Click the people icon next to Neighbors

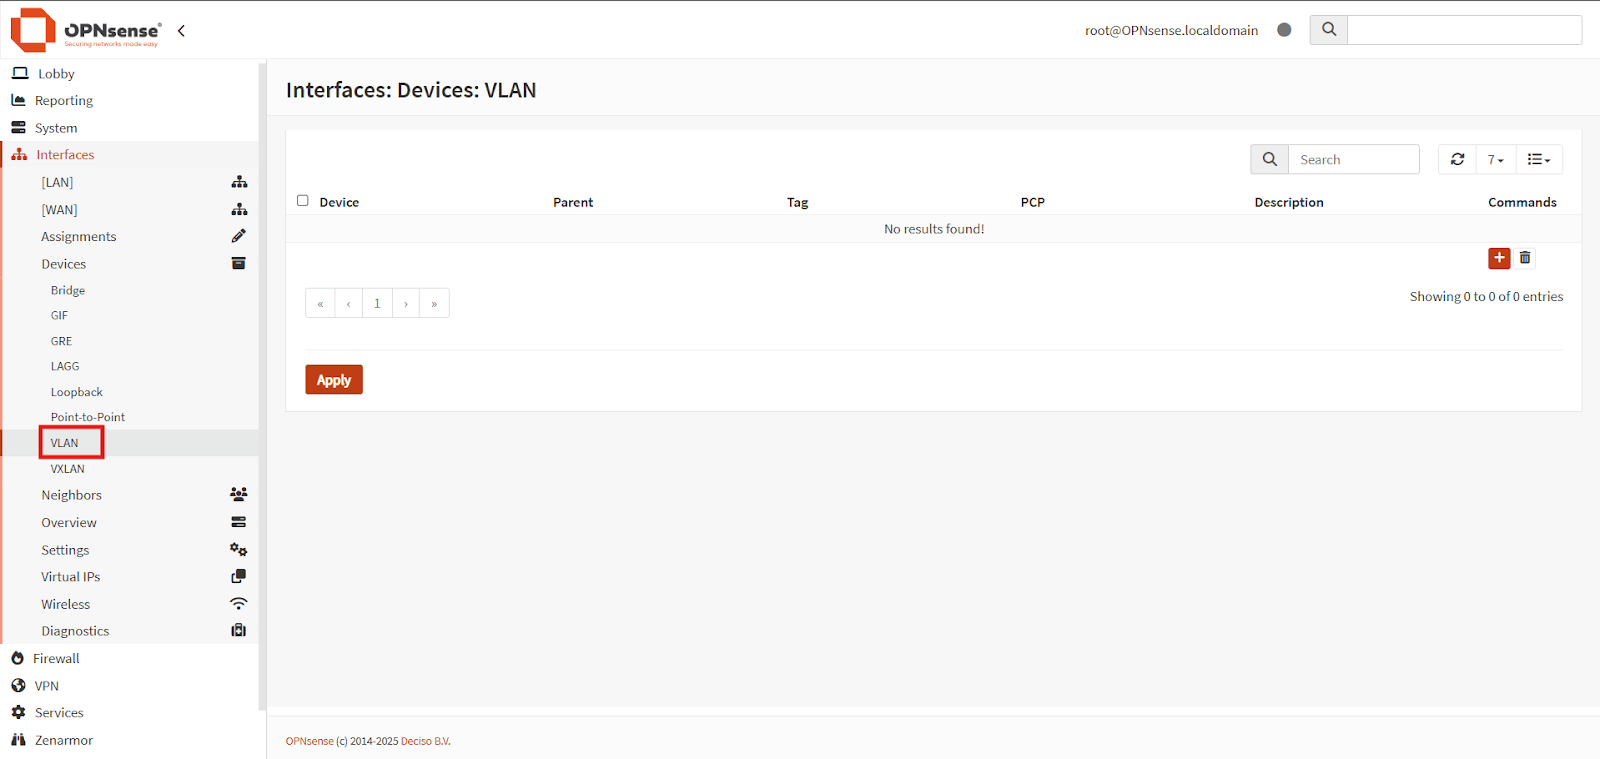point(238,494)
